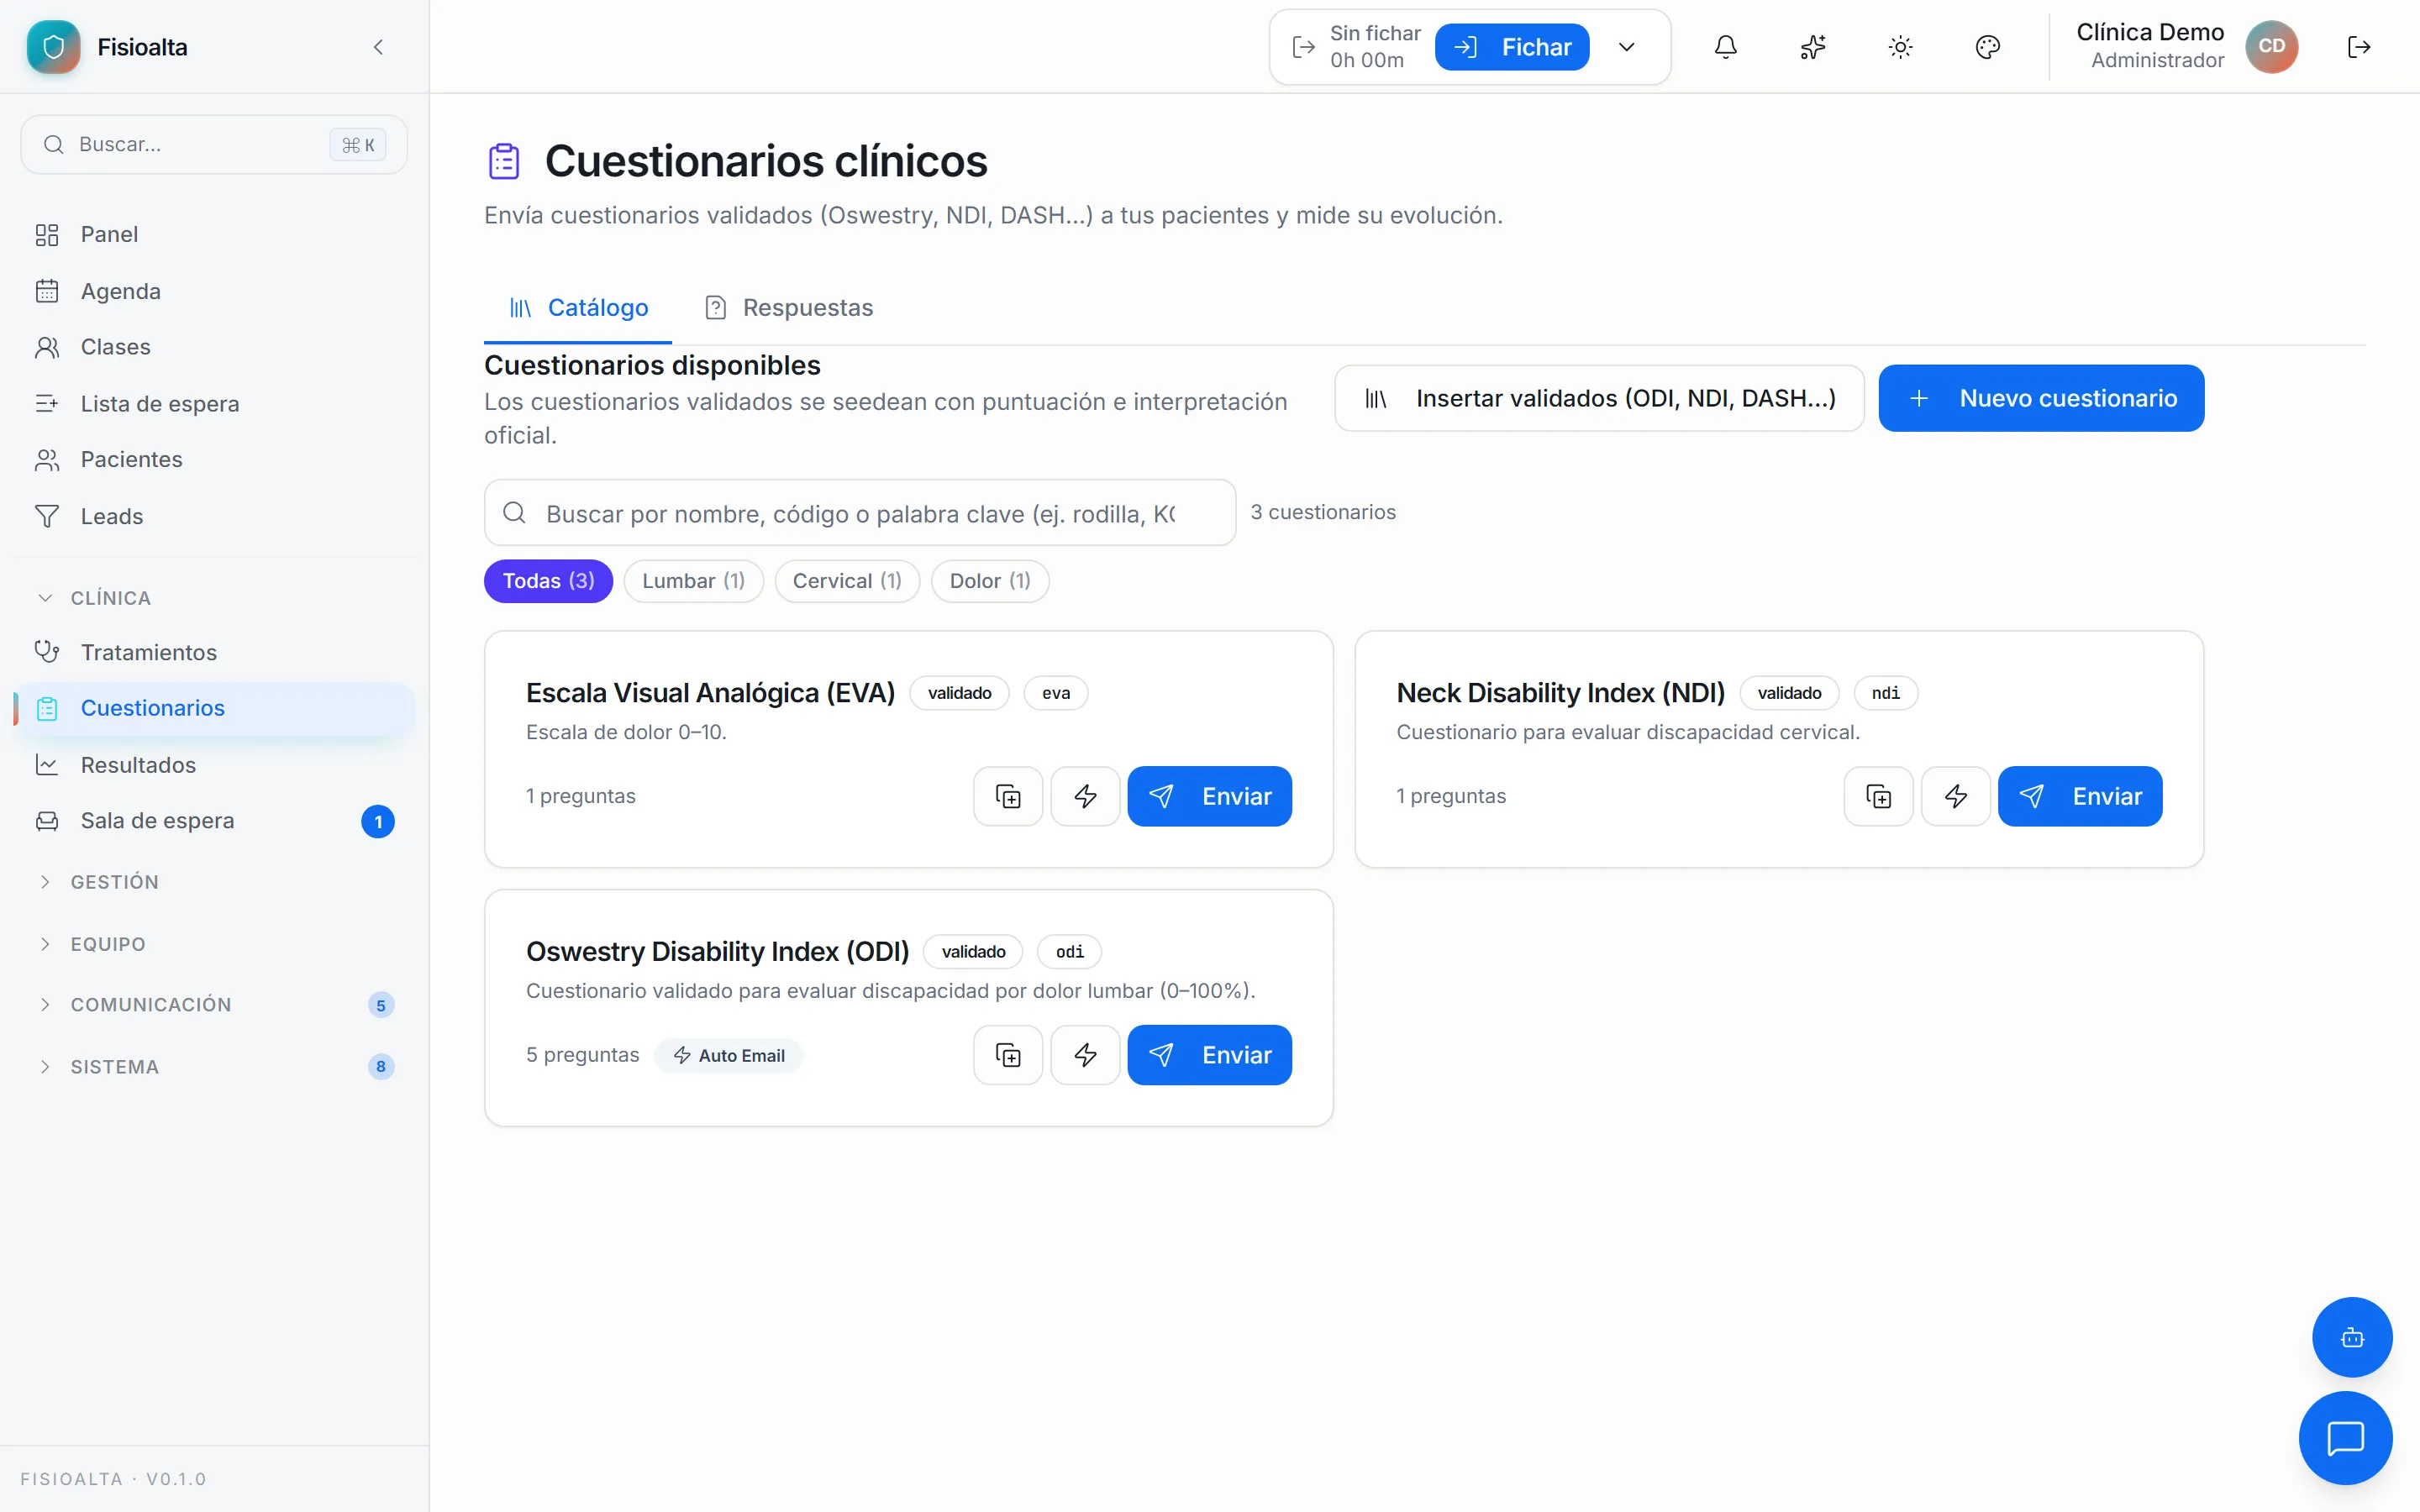Click duplicate icon on Oswestry Disability Index card

[1008, 1055]
